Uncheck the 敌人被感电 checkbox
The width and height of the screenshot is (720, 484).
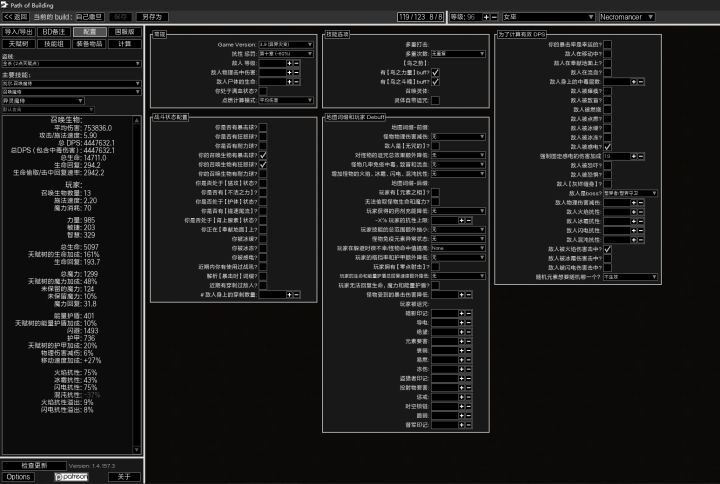click(608, 147)
